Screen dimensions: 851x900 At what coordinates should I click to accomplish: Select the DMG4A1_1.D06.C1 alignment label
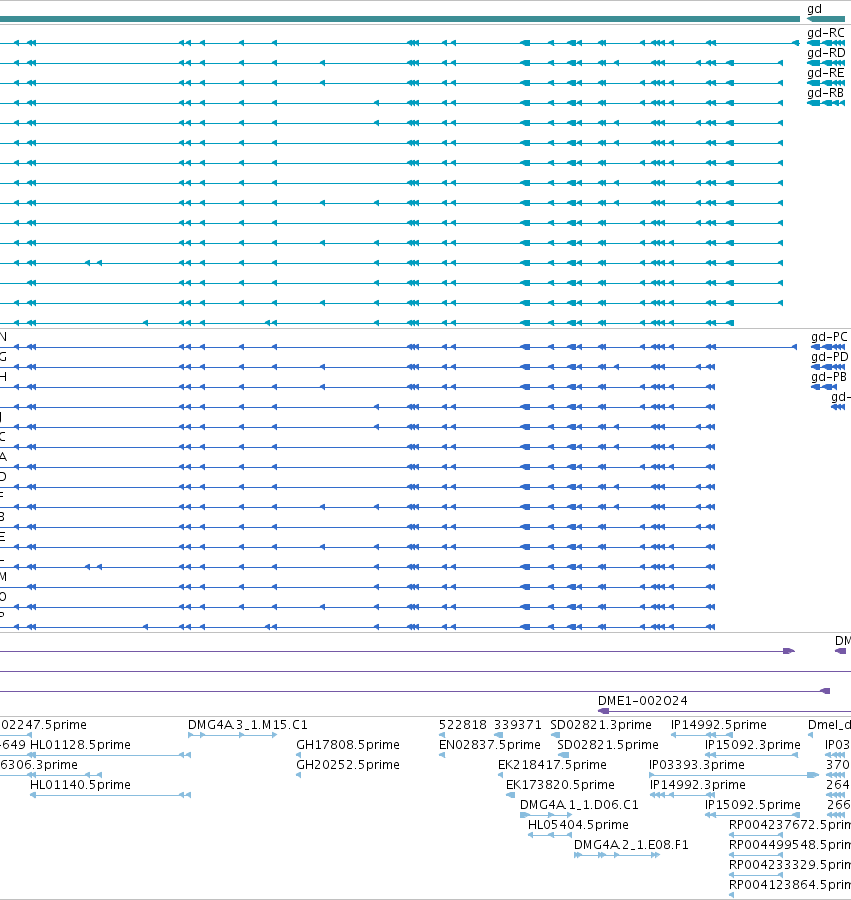pyautogui.click(x=579, y=805)
